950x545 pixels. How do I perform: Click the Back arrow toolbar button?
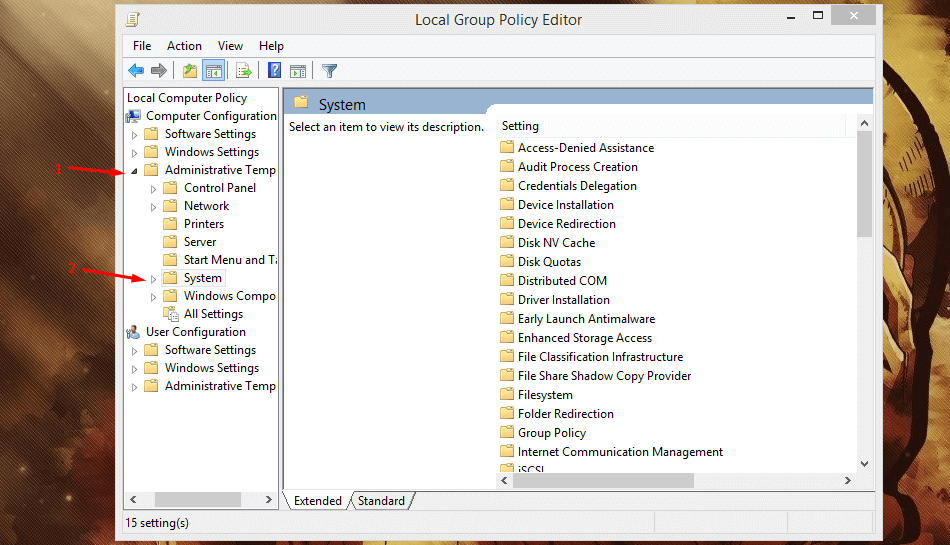(136, 71)
